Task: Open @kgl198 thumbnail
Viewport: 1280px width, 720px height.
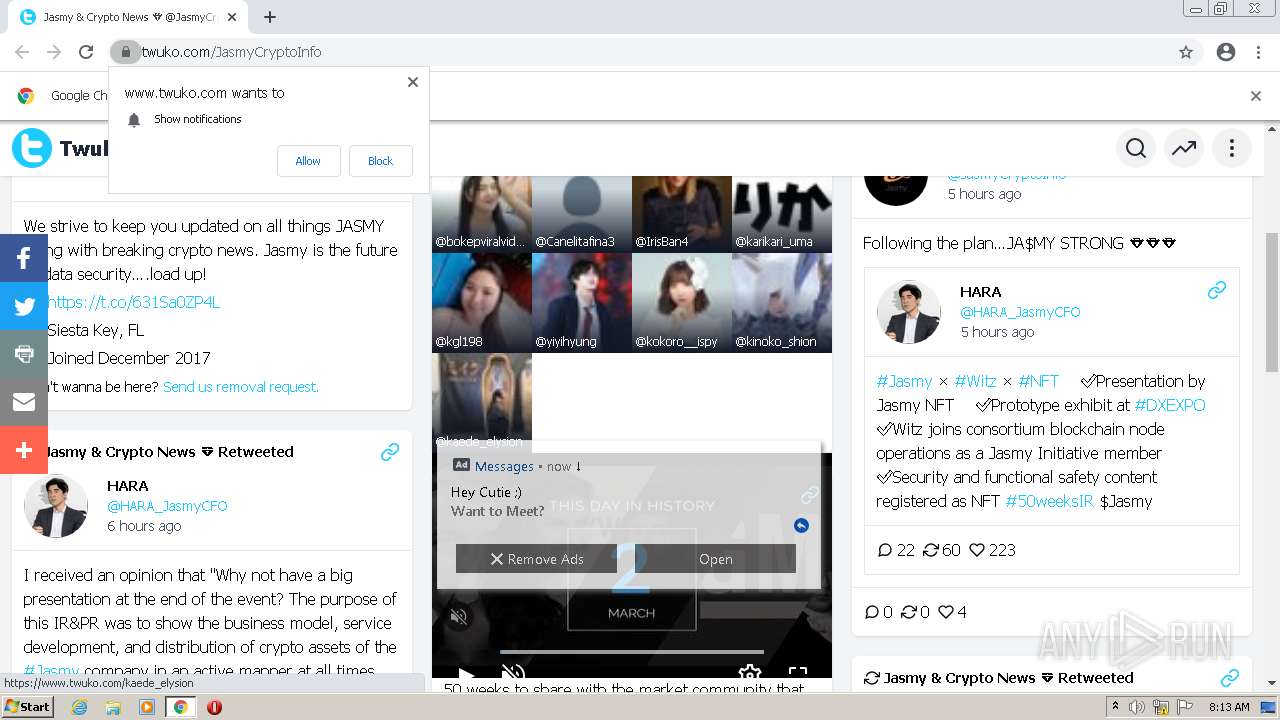Action: (482, 302)
